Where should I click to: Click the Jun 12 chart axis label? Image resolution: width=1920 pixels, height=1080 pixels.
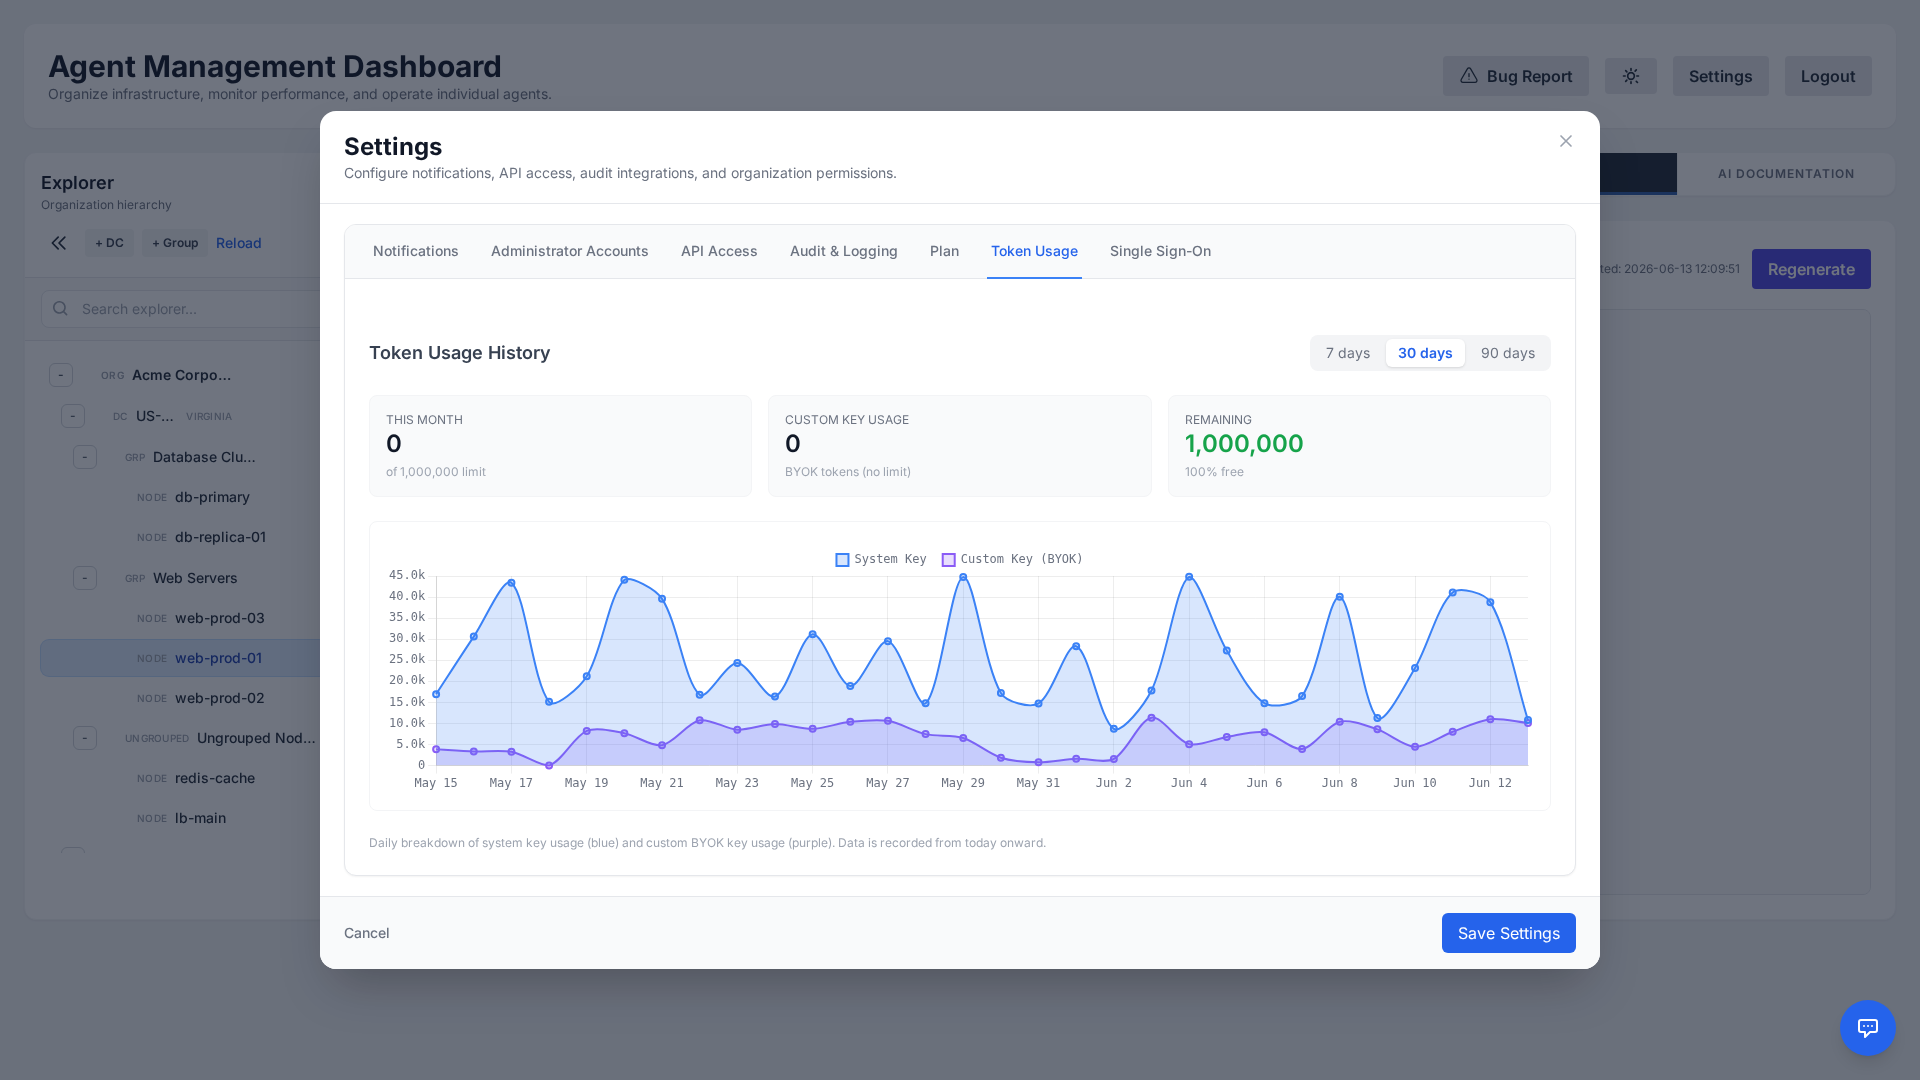[x=1490, y=783]
